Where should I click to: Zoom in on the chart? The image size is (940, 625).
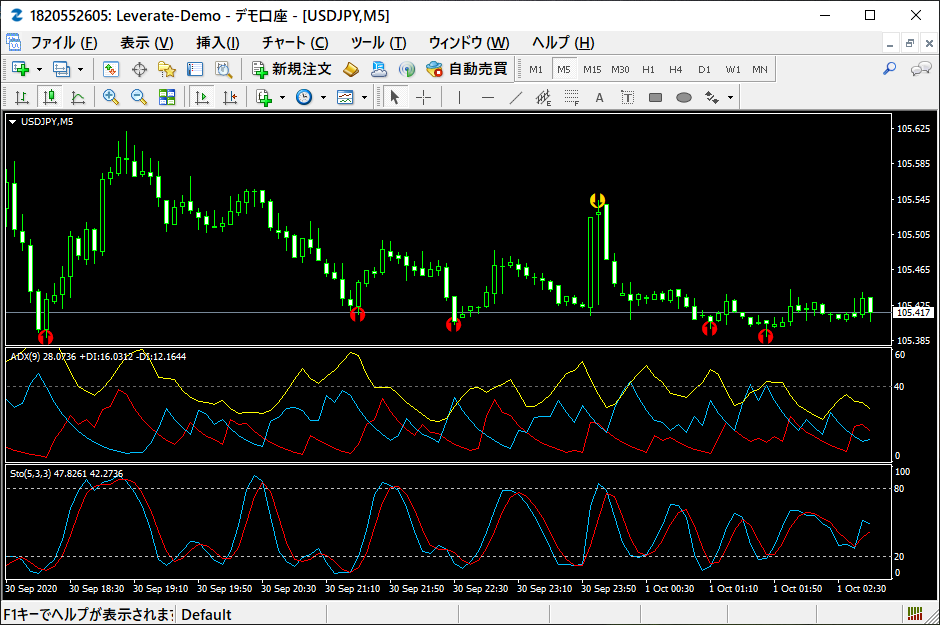(x=110, y=97)
